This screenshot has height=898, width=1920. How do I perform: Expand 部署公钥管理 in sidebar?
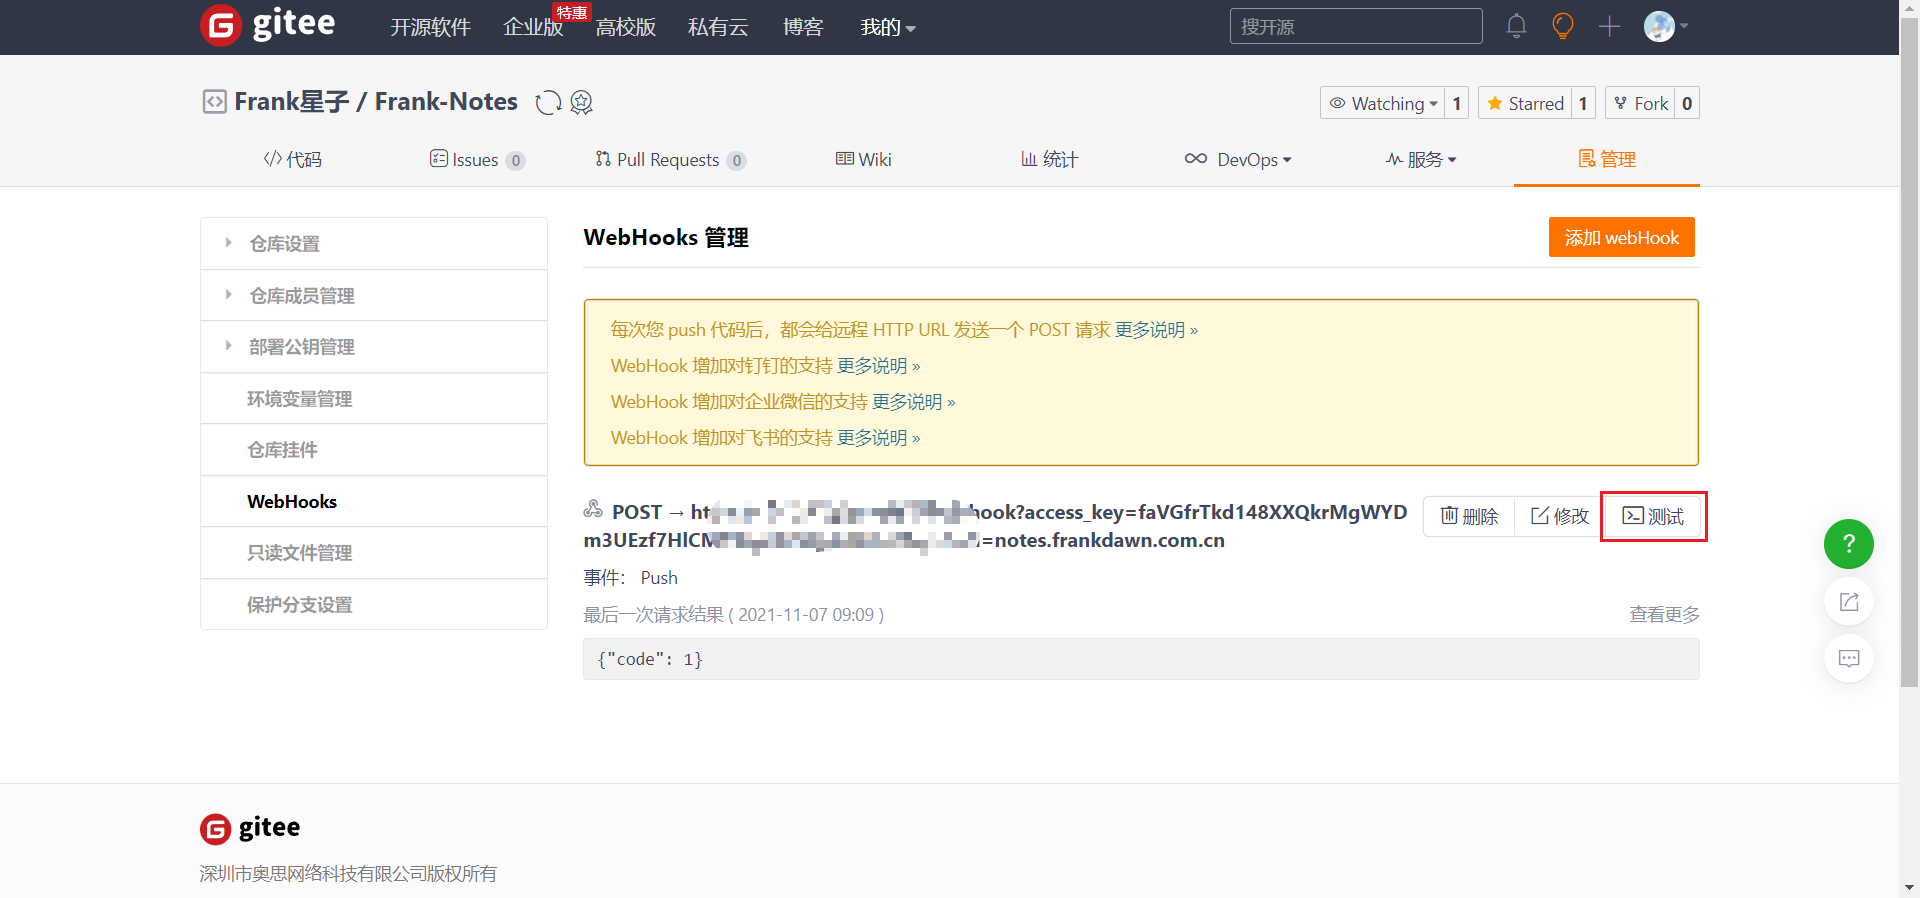pyautogui.click(x=374, y=347)
